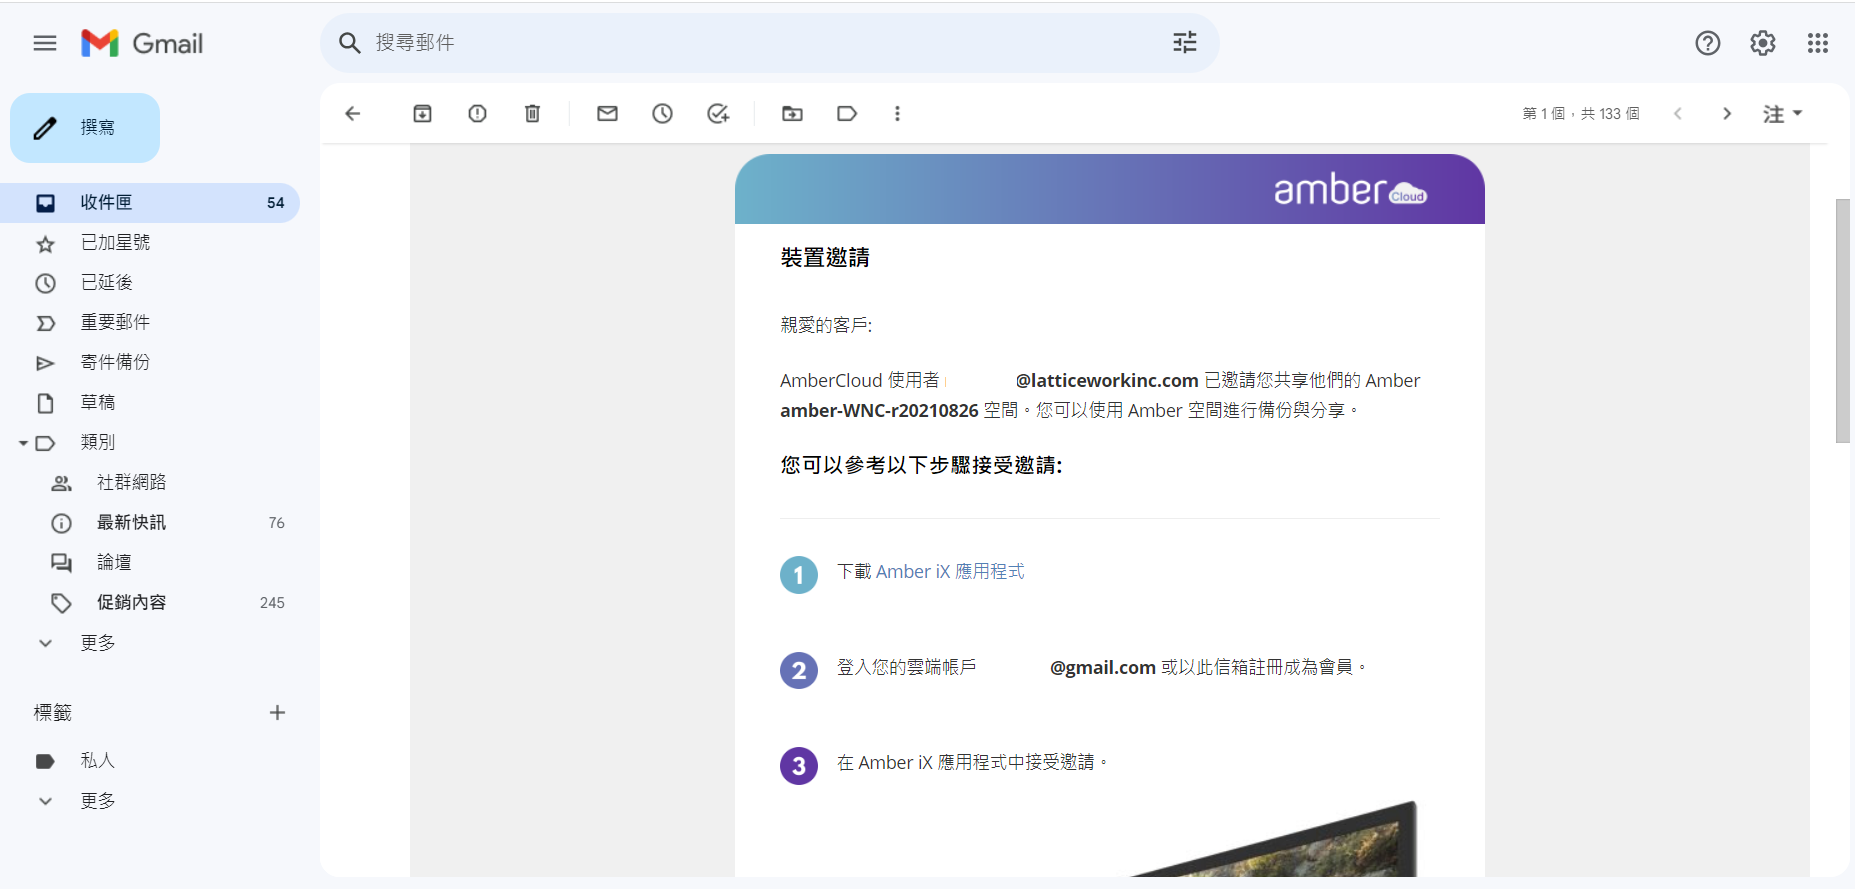Go to the newer email arrow
Screen dimensions: 1855x889
(1678, 113)
